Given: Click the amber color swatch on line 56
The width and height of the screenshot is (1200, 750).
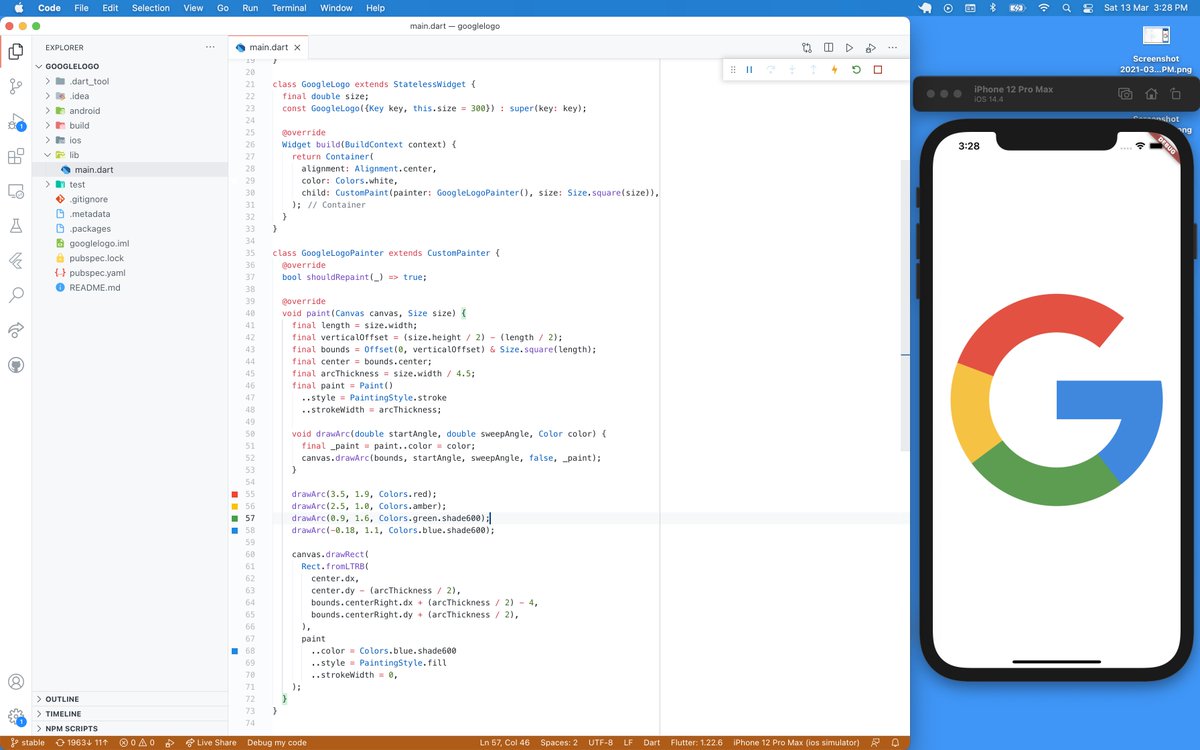Looking at the screenshot, I should (x=235, y=506).
